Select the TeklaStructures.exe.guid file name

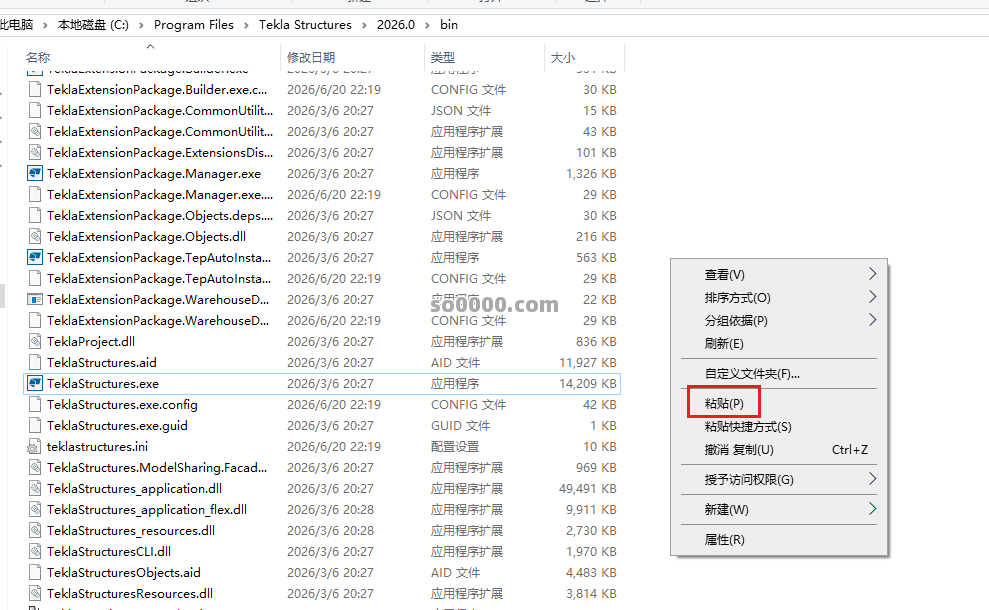117,426
